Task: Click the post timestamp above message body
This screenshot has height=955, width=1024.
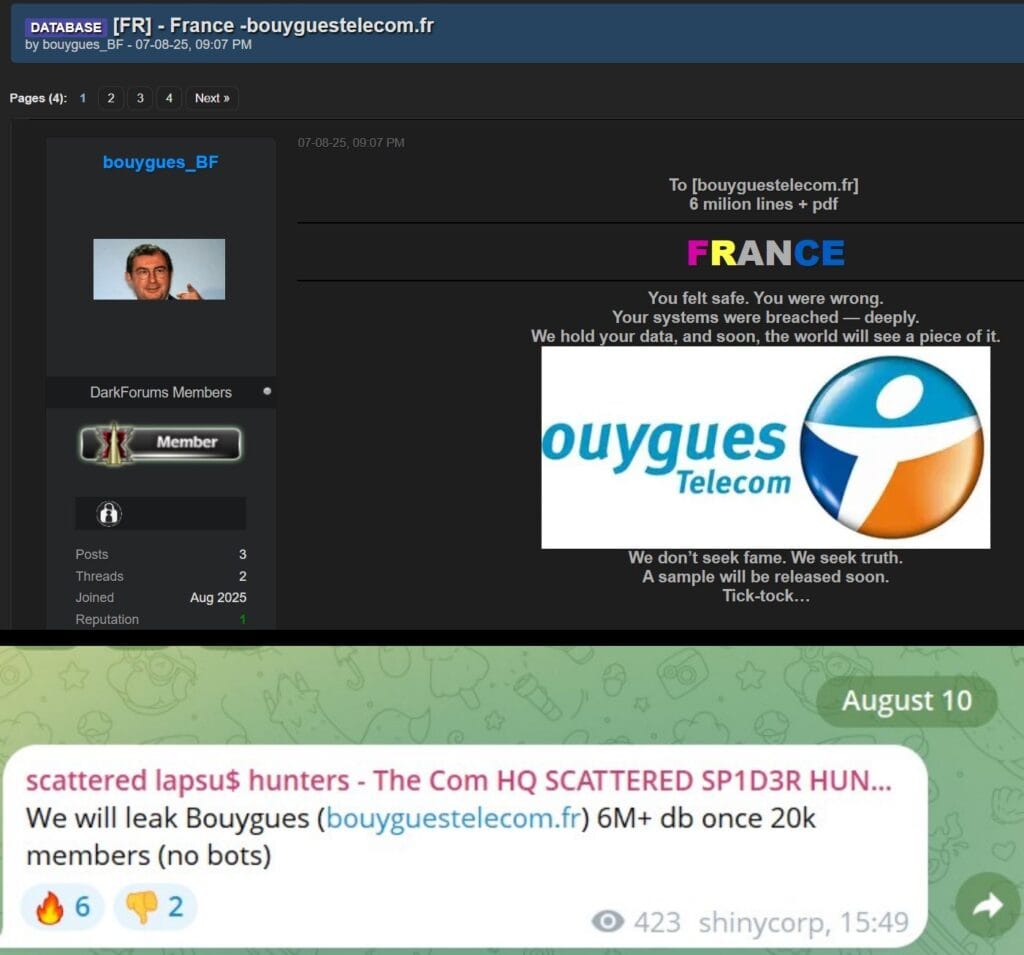Action: click(x=351, y=143)
